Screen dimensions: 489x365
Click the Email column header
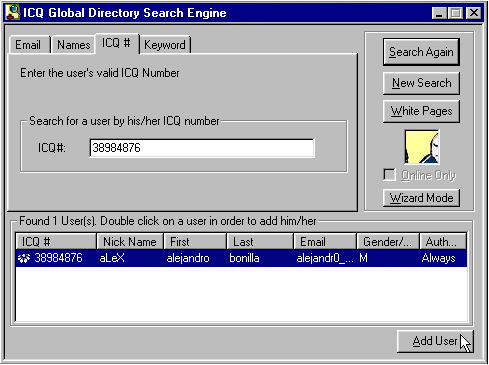325,241
